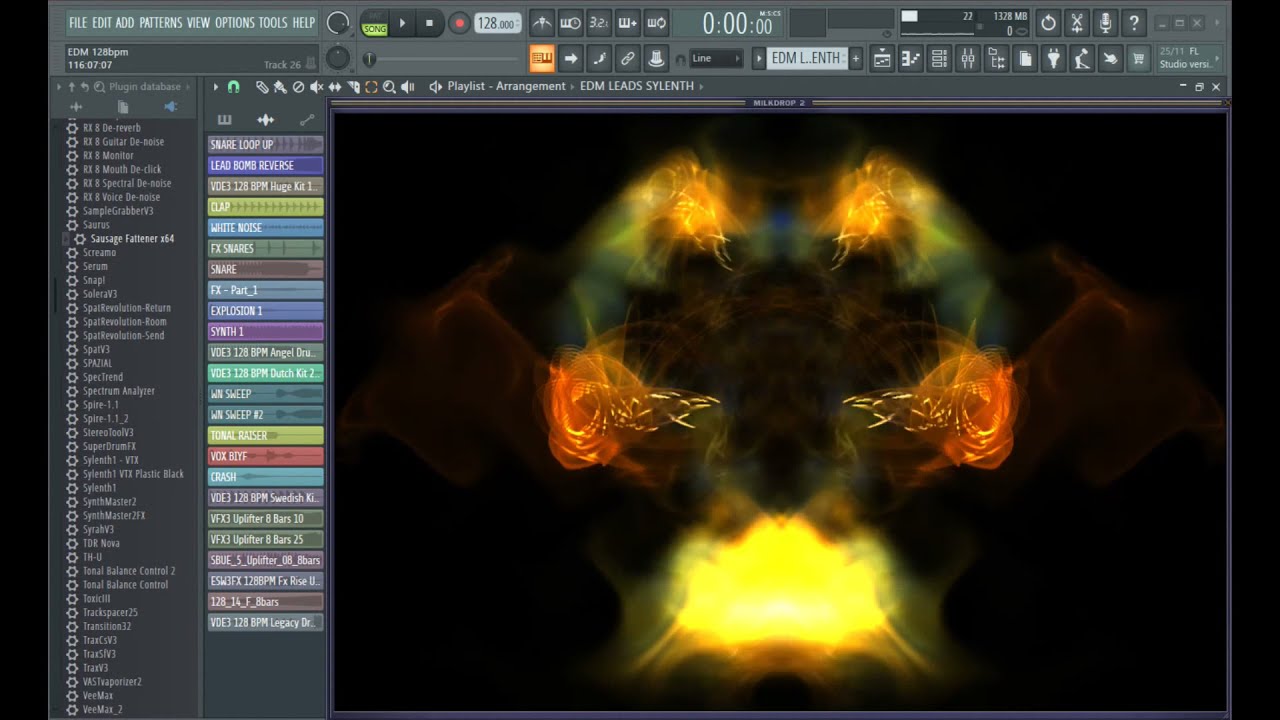Viewport: 1280px width, 720px height.
Task: Open the Playlist view icon
Action: pos(882,59)
